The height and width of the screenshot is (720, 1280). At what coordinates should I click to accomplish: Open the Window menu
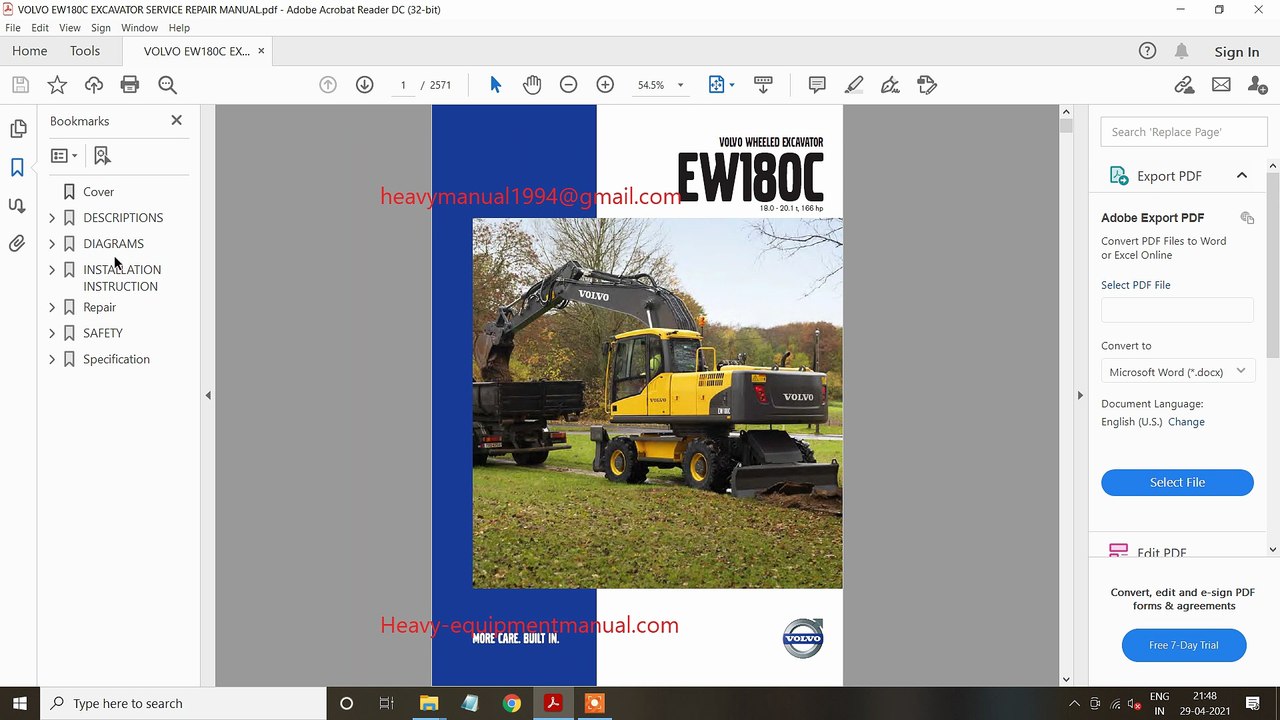pyautogui.click(x=139, y=28)
